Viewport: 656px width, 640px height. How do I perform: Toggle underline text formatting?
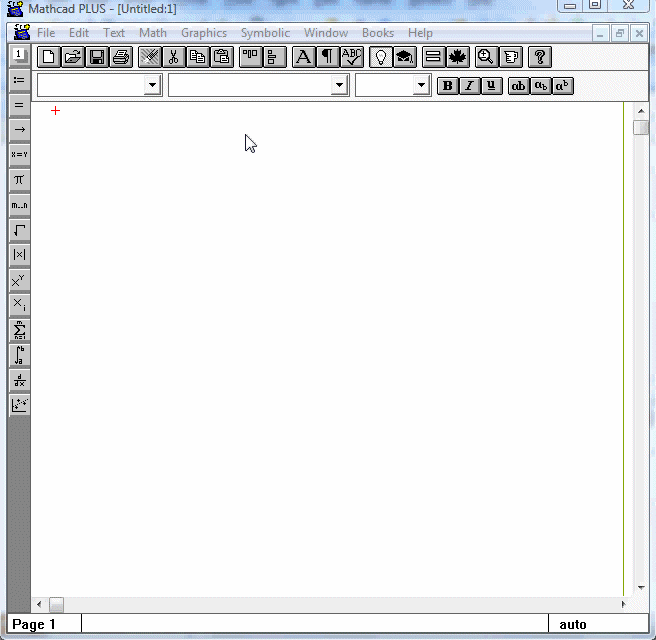pos(490,86)
